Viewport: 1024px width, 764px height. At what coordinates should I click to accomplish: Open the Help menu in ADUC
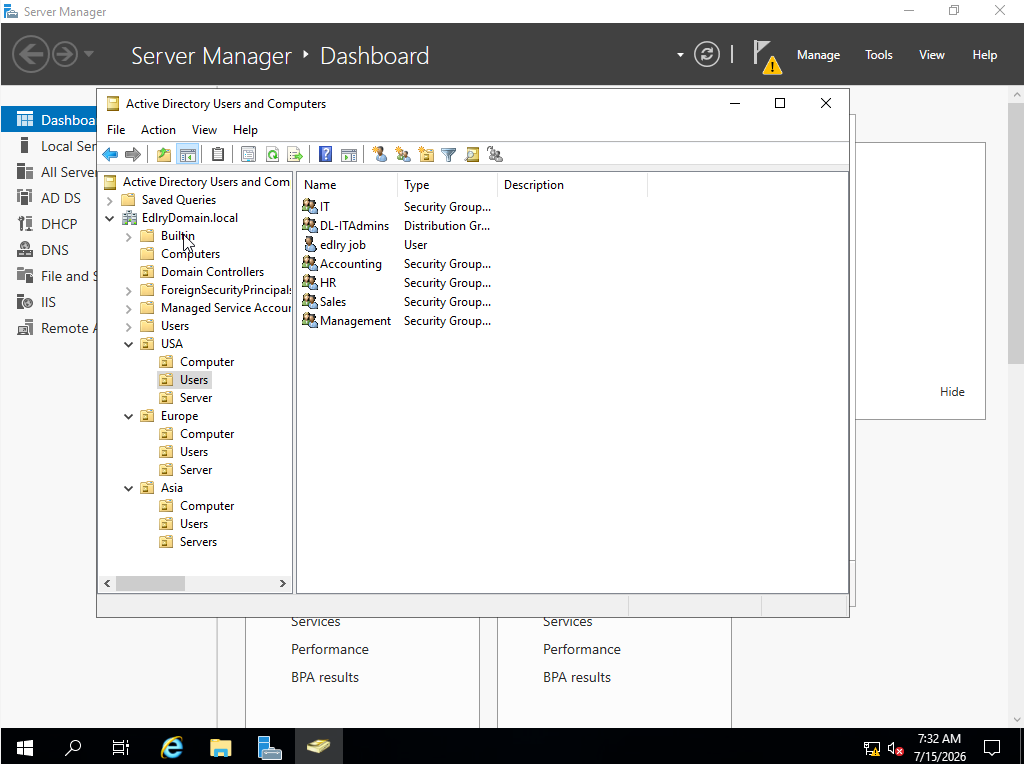(246, 130)
